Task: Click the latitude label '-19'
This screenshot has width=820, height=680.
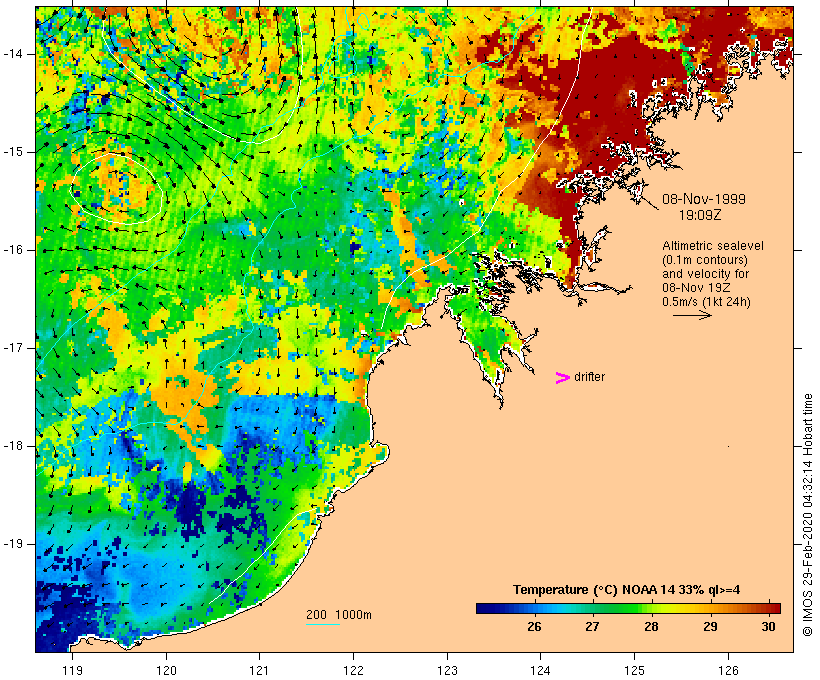Action: tap(13, 544)
